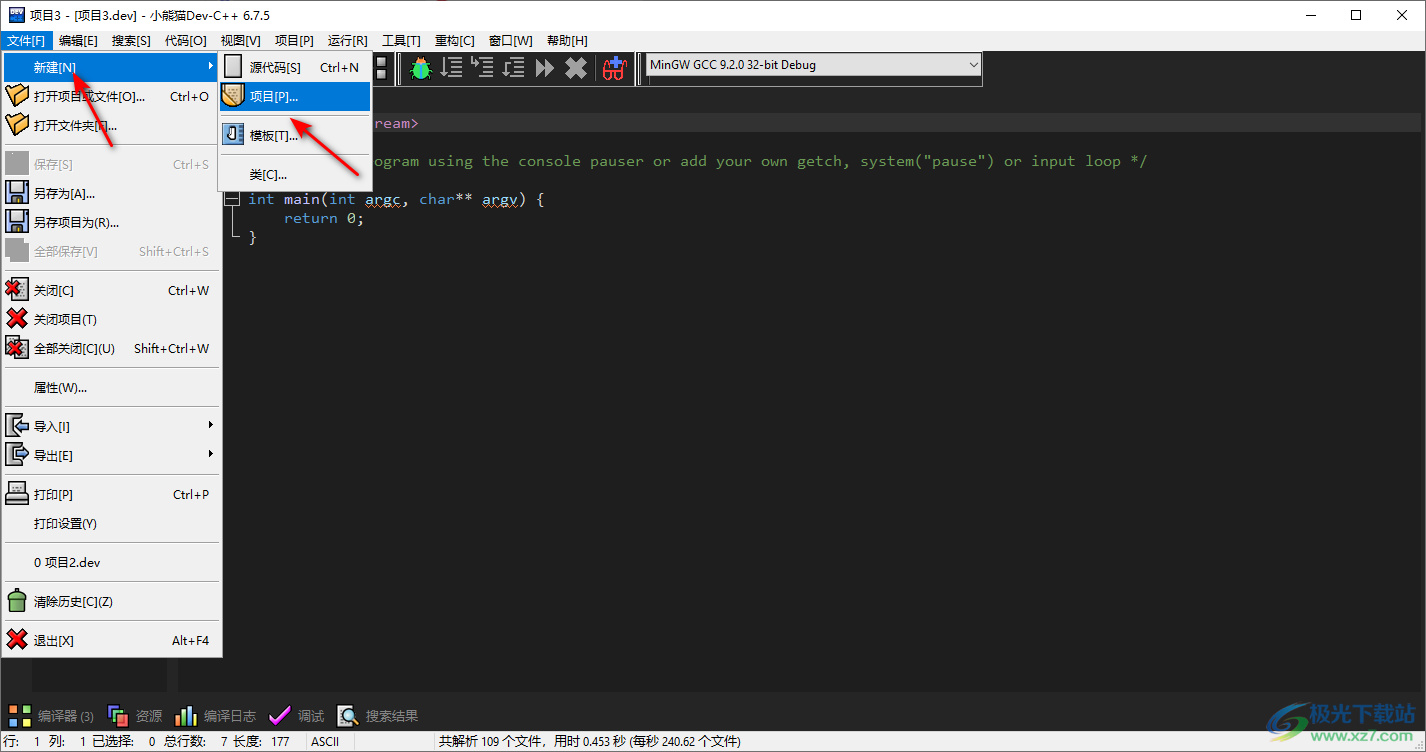Open the 视图[V] menu
Image resolution: width=1426 pixels, height=752 pixels.
(x=240, y=41)
